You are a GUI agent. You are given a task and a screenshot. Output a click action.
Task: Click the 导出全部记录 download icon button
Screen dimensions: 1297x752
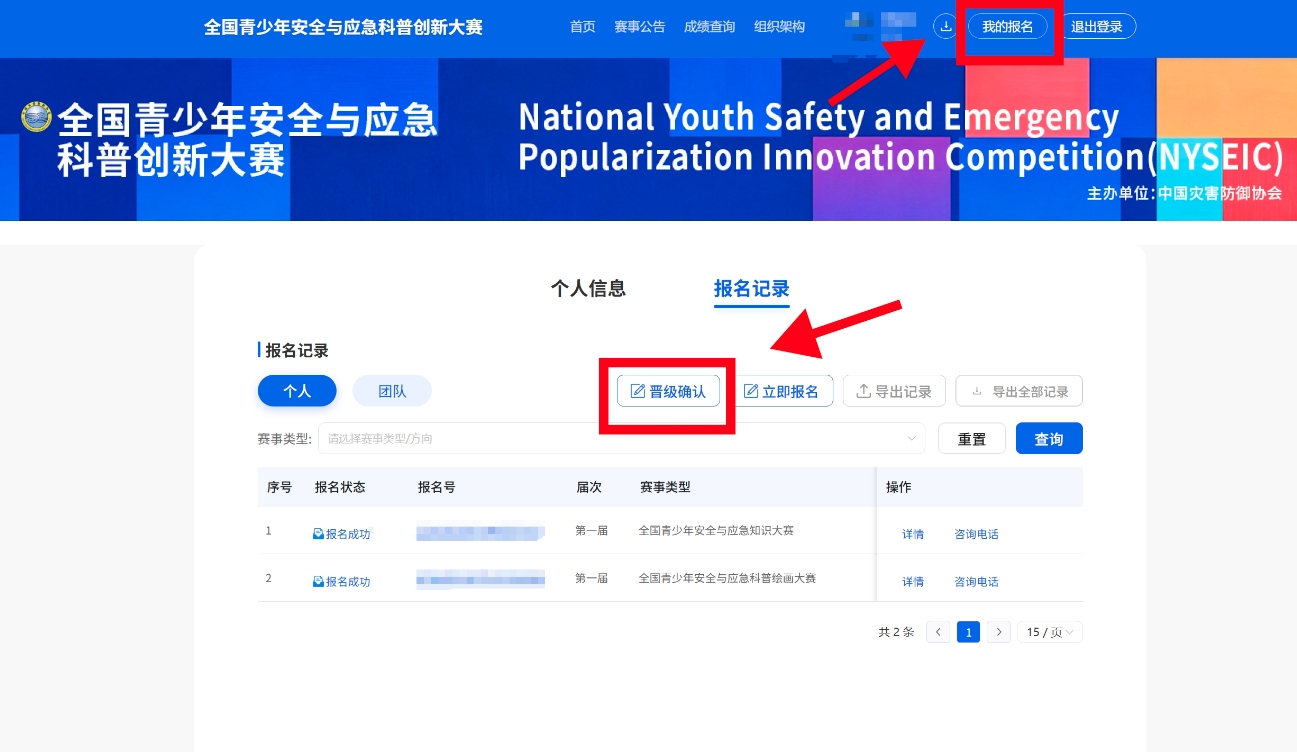click(x=1019, y=391)
